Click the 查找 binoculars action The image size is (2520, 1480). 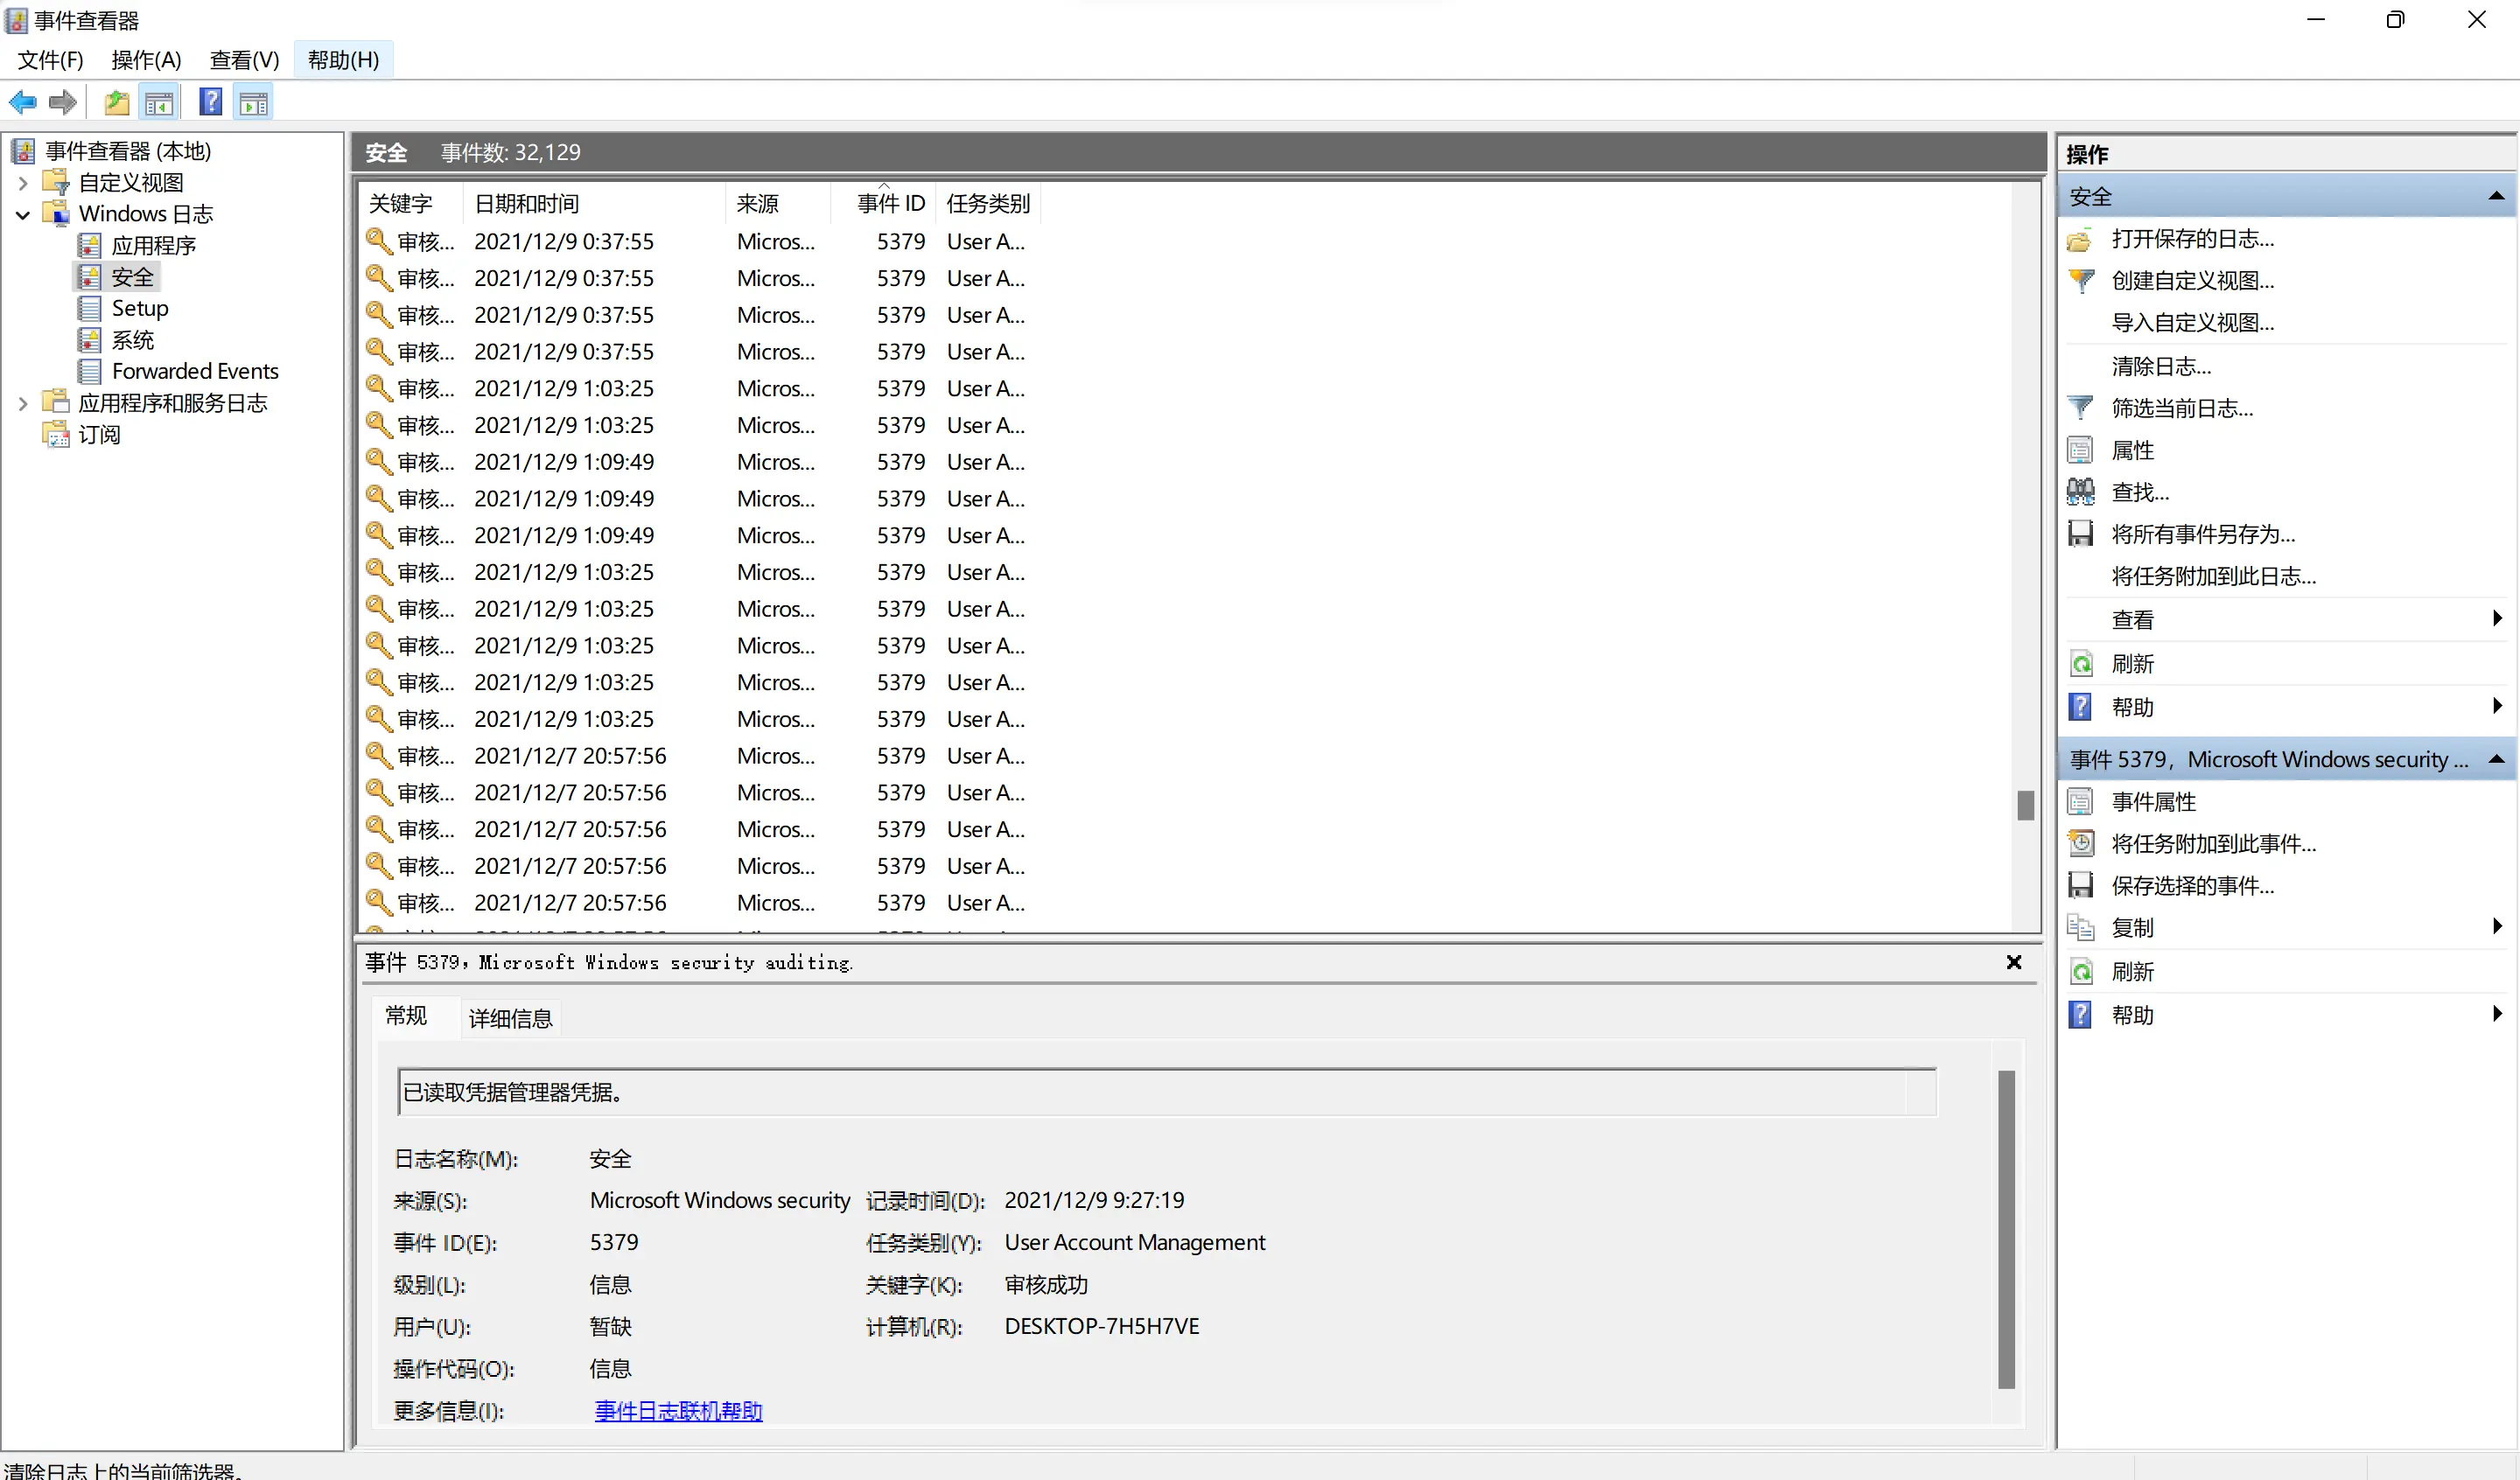[2139, 492]
